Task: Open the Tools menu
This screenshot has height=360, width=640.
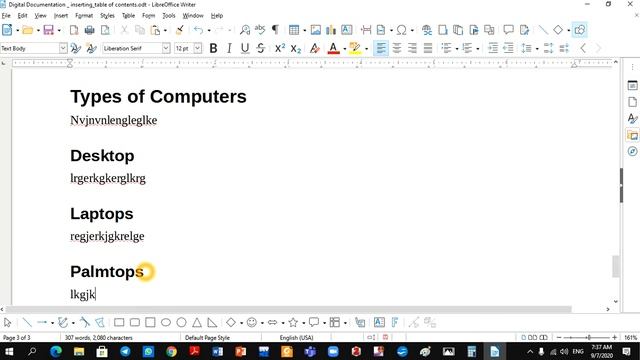Action: 169,16
